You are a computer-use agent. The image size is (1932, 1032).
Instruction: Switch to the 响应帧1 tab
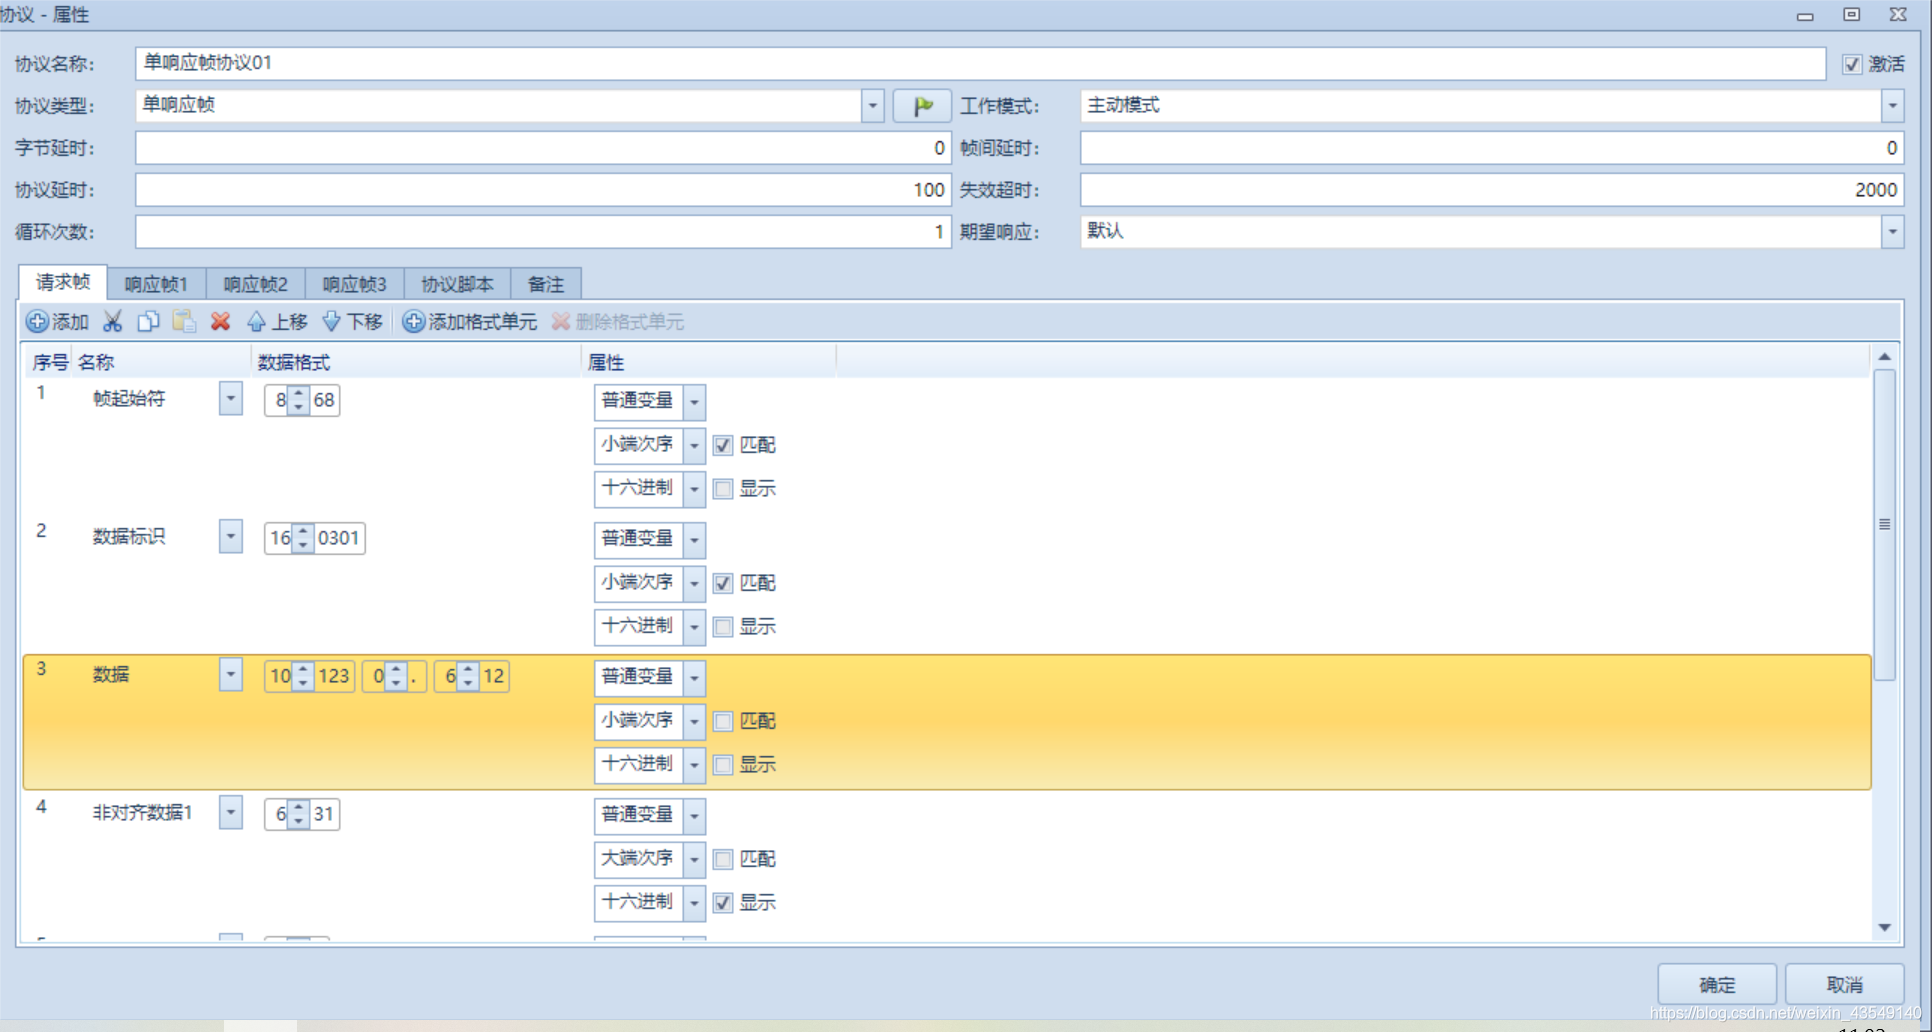coord(156,285)
